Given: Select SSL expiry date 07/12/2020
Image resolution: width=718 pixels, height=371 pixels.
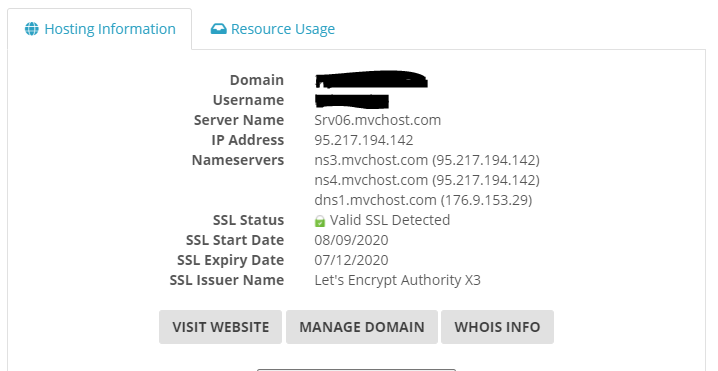Looking at the screenshot, I should [x=351, y=260].
